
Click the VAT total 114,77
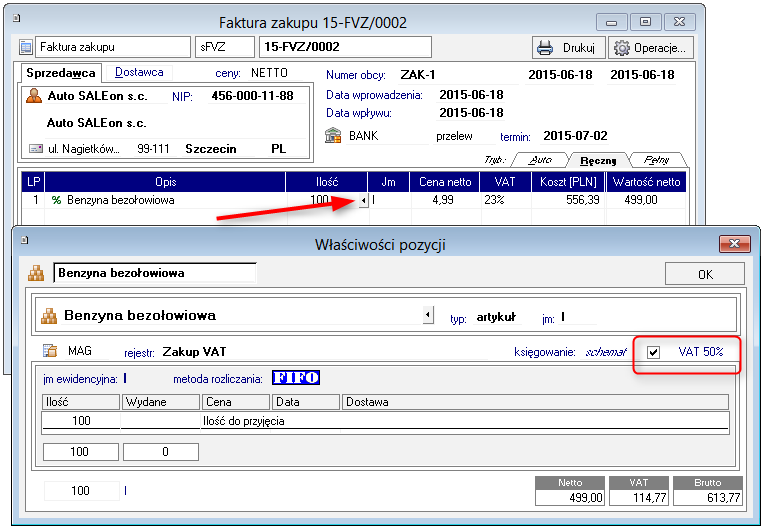point(639,497)
